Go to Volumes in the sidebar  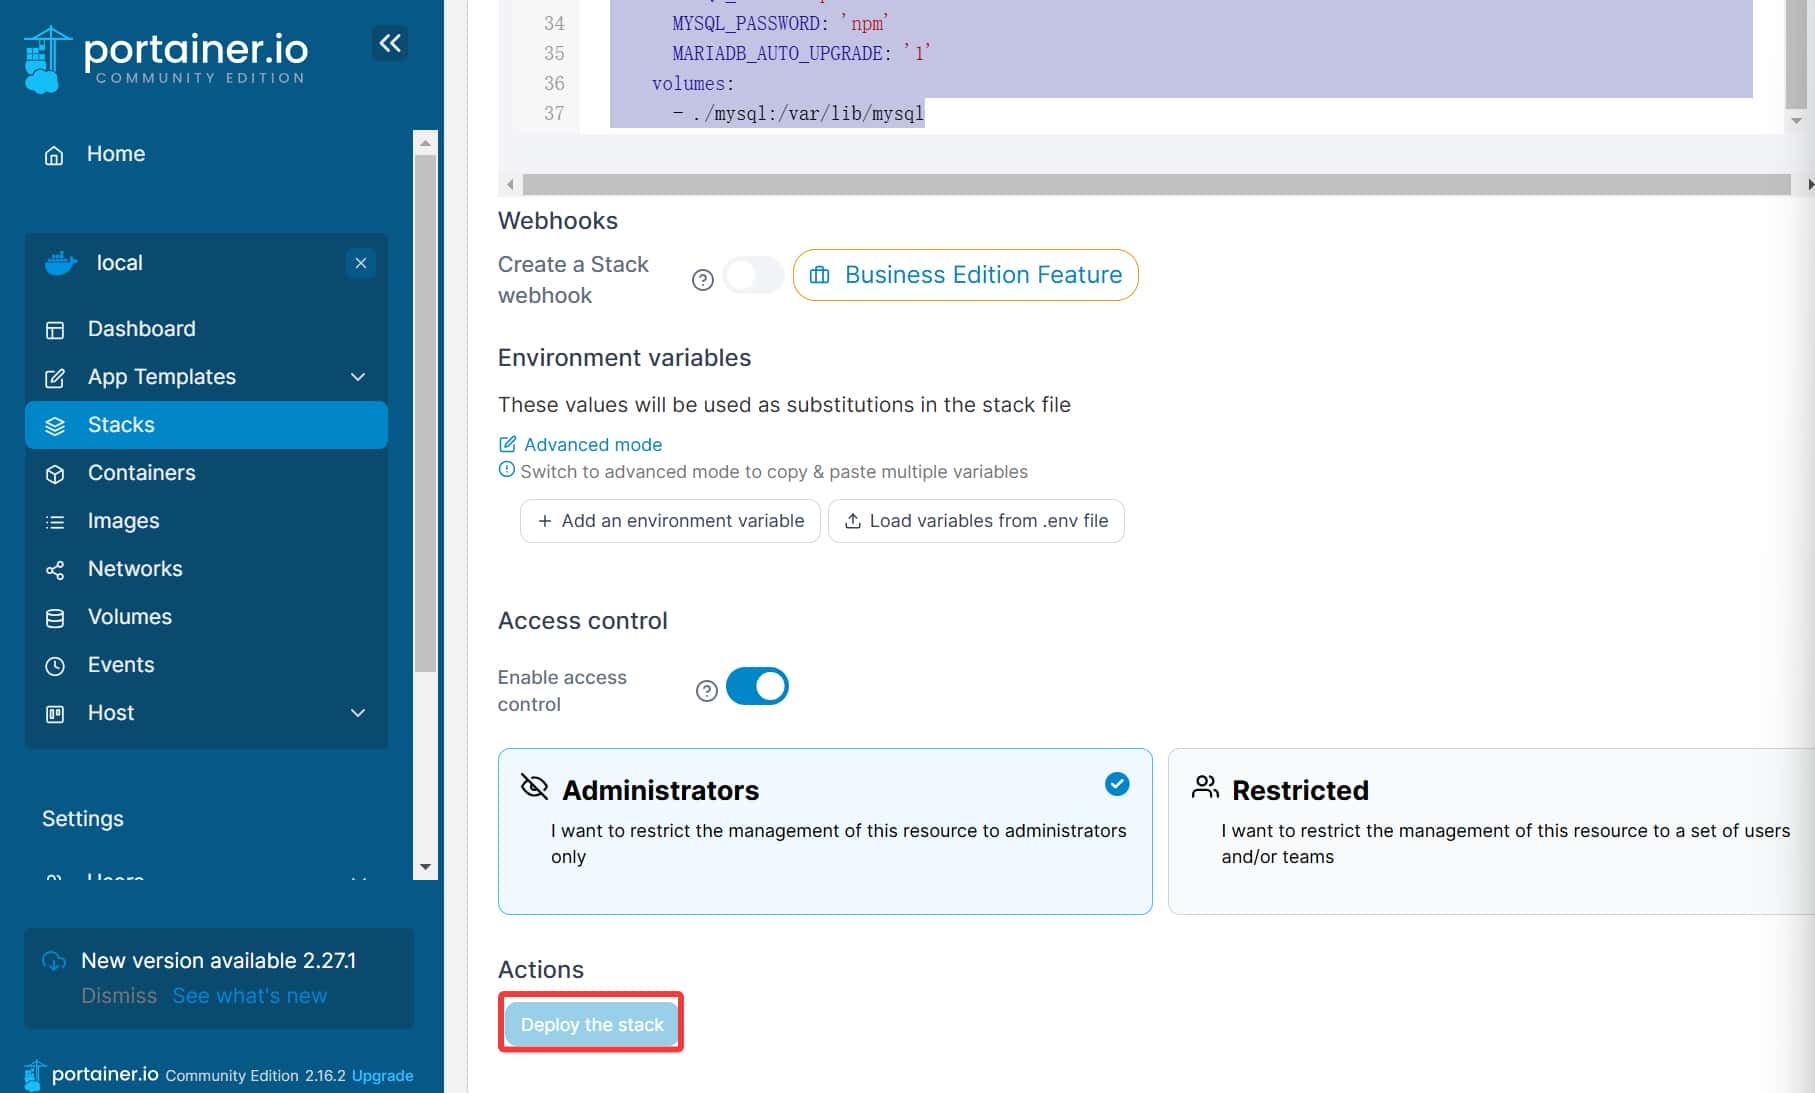point(129,617)
